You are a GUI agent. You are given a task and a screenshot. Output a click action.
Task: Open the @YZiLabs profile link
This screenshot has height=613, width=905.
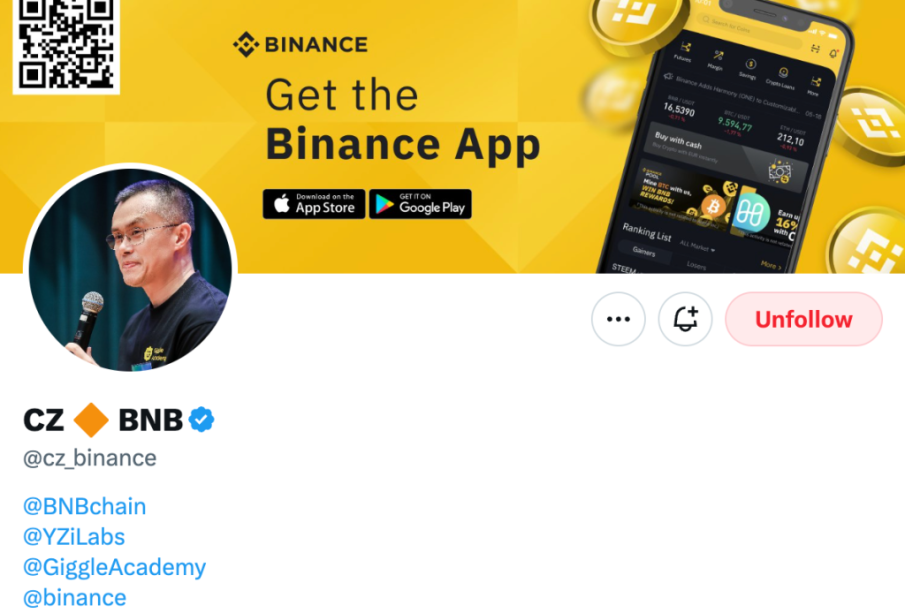(74, 537)
